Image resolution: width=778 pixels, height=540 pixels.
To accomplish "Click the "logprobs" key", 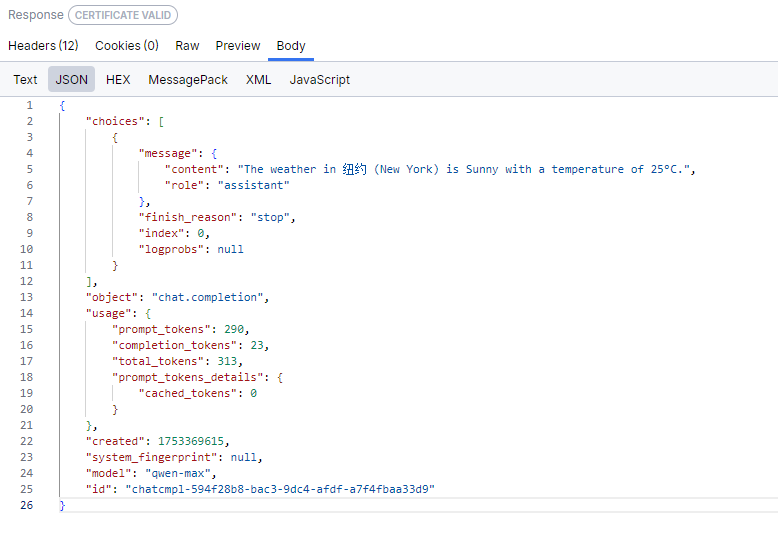I will point(171,249).
